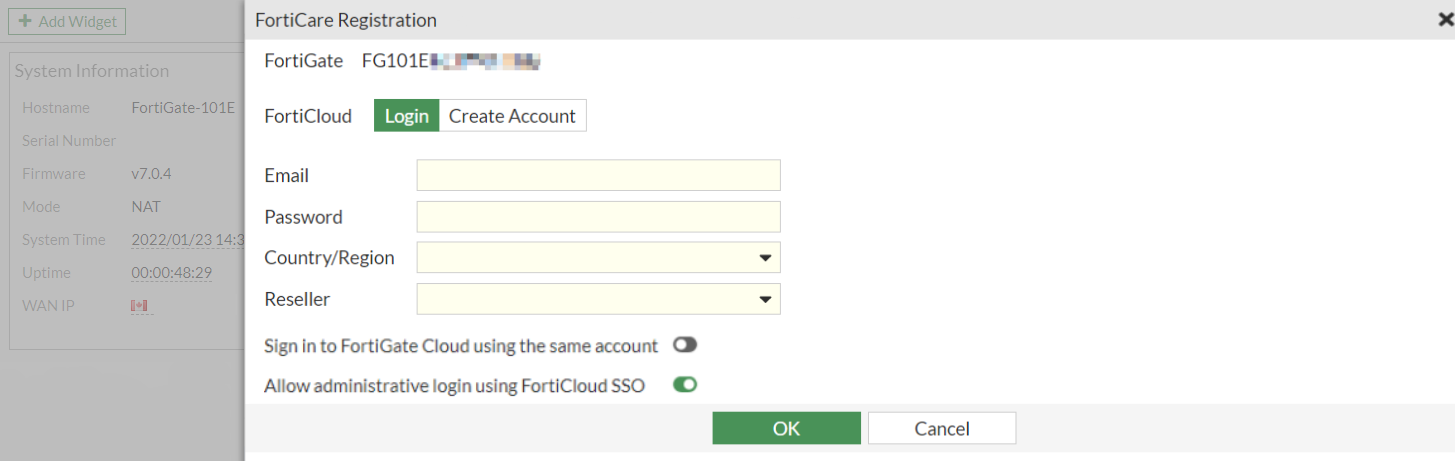Disable administrative login using FortiCloud SSO
Screen dimensions: 1455x461
pos(684,384)
